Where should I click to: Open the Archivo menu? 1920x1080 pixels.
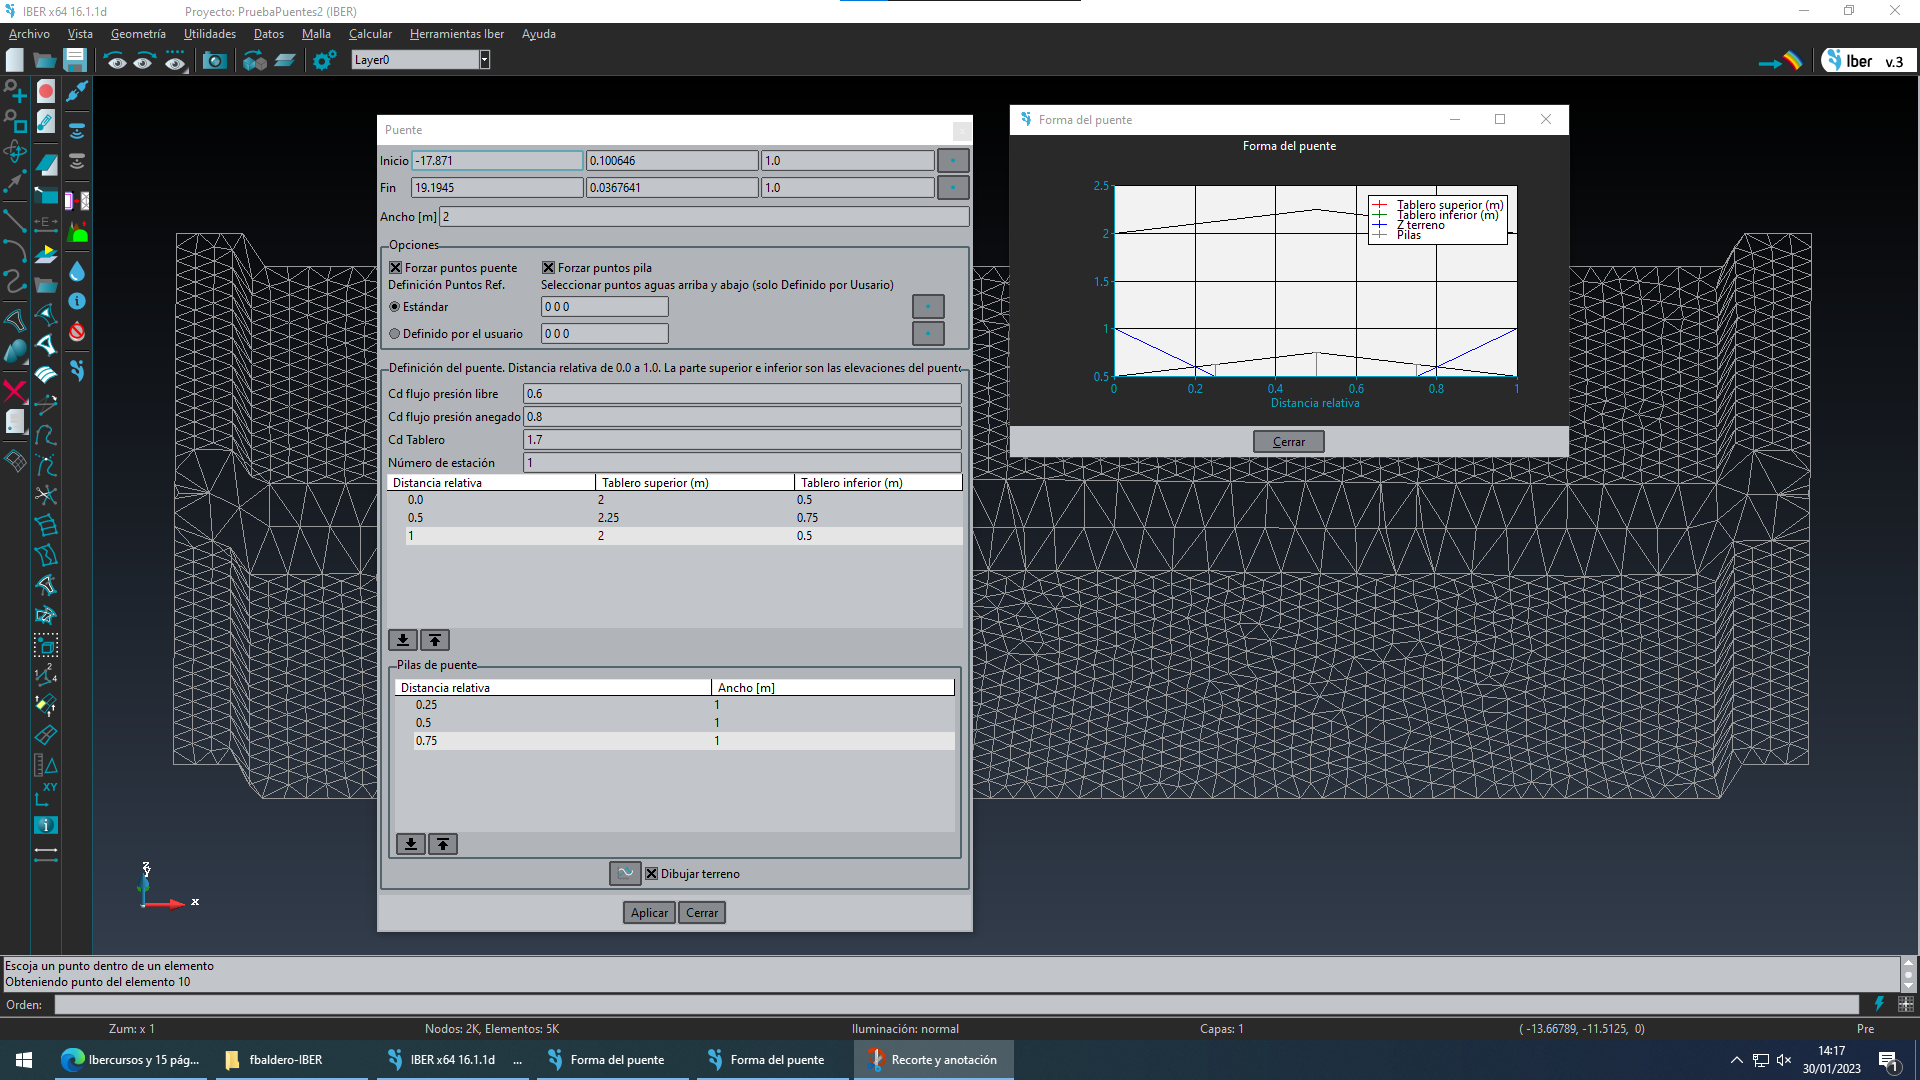(x=29, y=34)
